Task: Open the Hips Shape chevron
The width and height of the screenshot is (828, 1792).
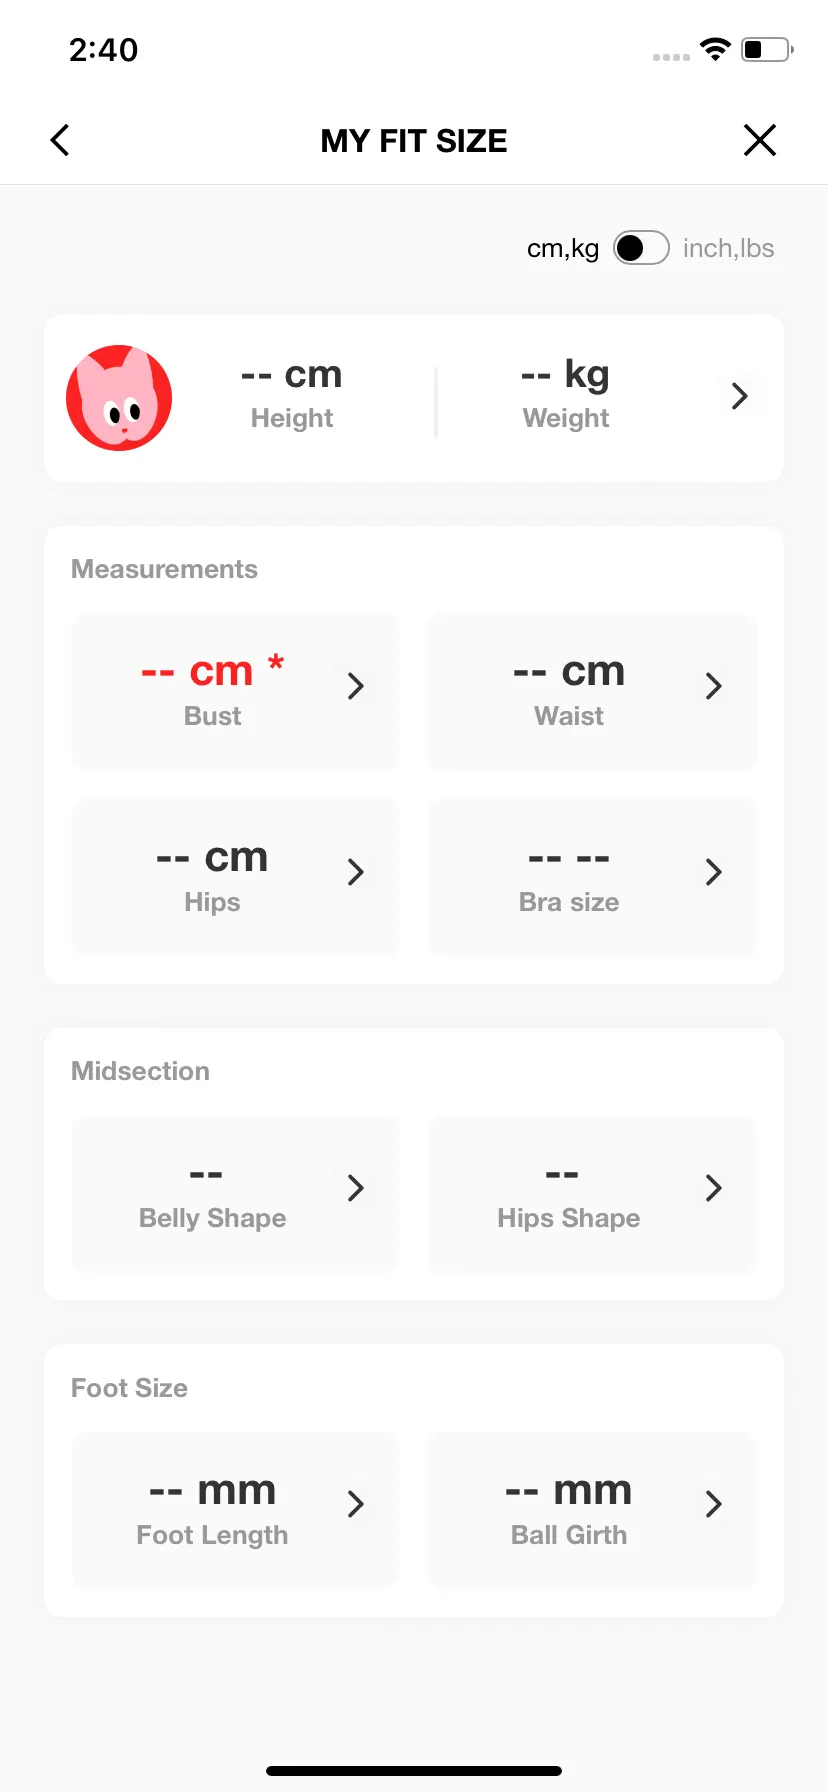Action: (713, 1188)
